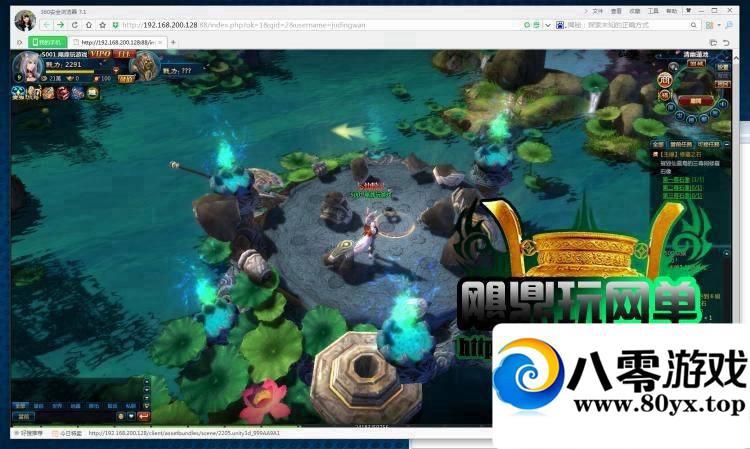Click the green shield security icon
The width and height of the screenshot is (750, 449).
coord(115,25)
